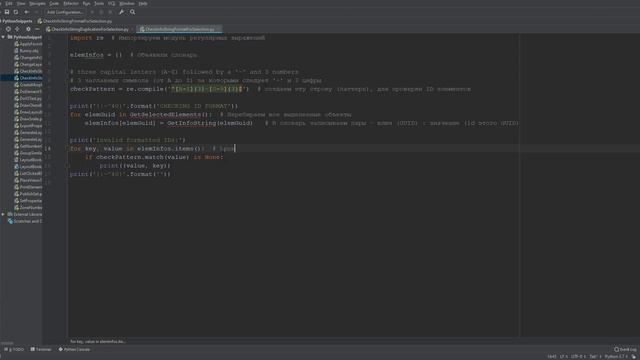Open Settings via the wrench icon
Image resolution: width=640 pixels, height=360 pixels.
click(121, 12)
